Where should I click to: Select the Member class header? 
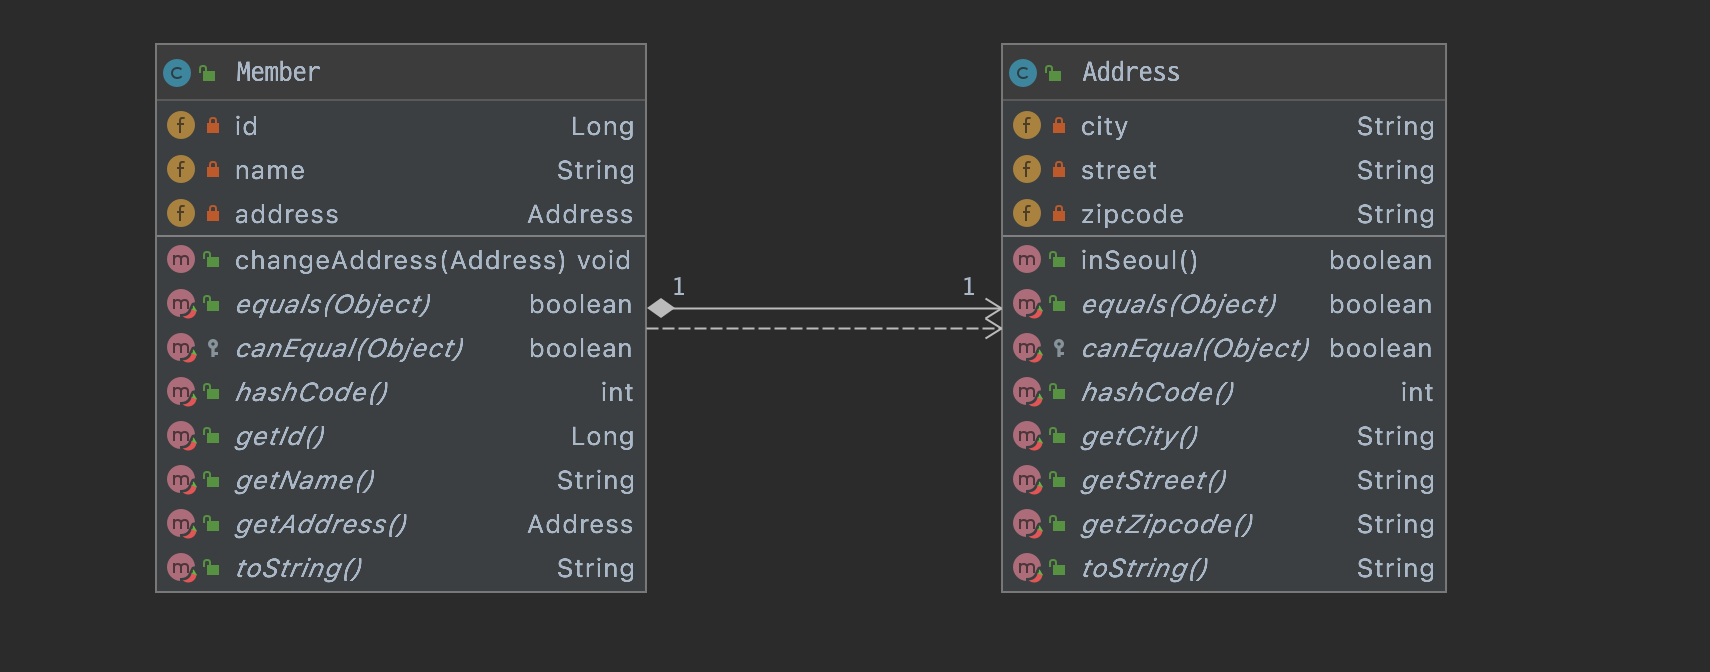point(401,73)
